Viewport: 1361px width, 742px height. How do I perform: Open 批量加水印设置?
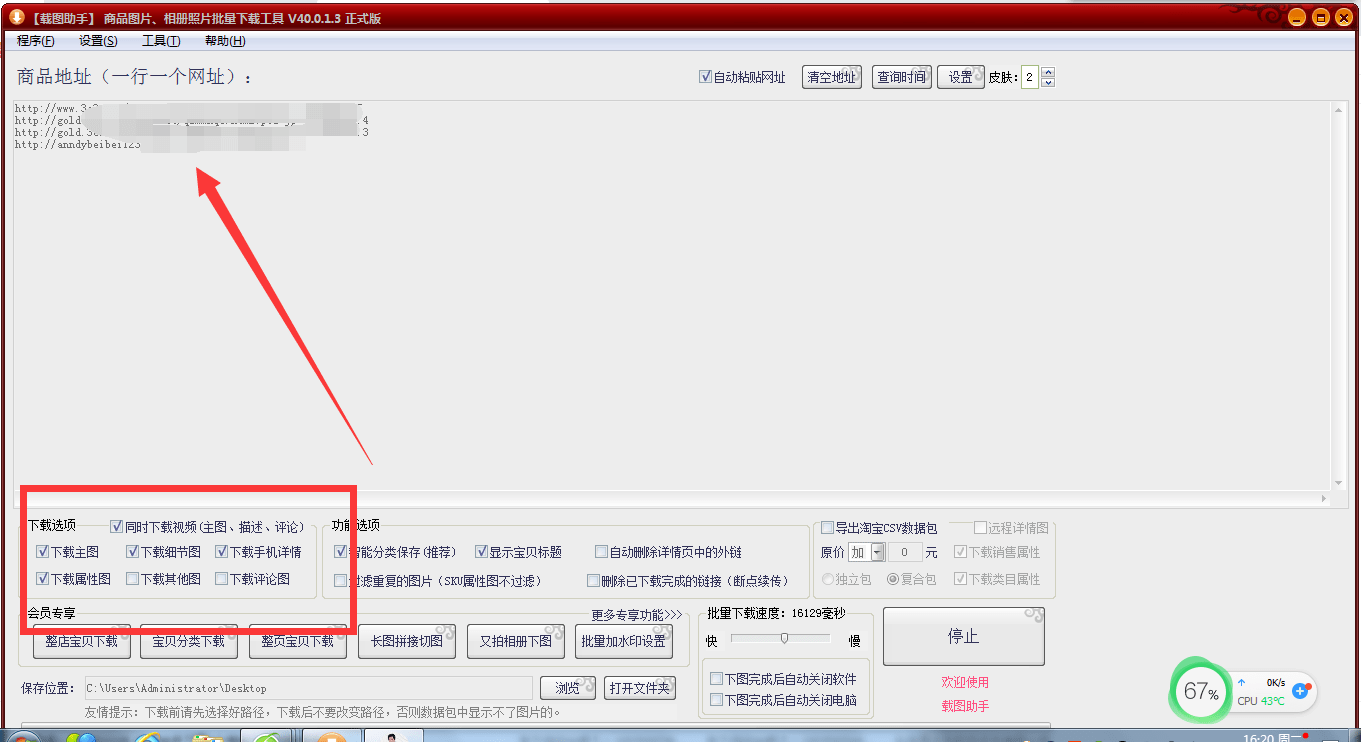point(624,641)
